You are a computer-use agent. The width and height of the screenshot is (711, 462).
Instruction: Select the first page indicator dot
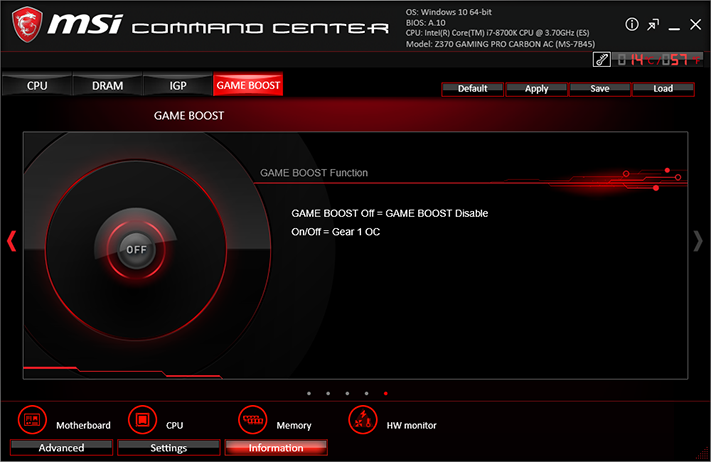click(309, 394)
